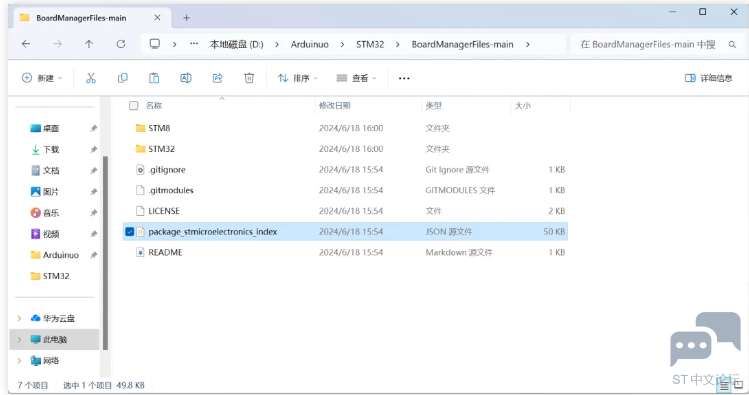
Task: Click the monitor icon in address bar
Action: click(x=155, y=44)
